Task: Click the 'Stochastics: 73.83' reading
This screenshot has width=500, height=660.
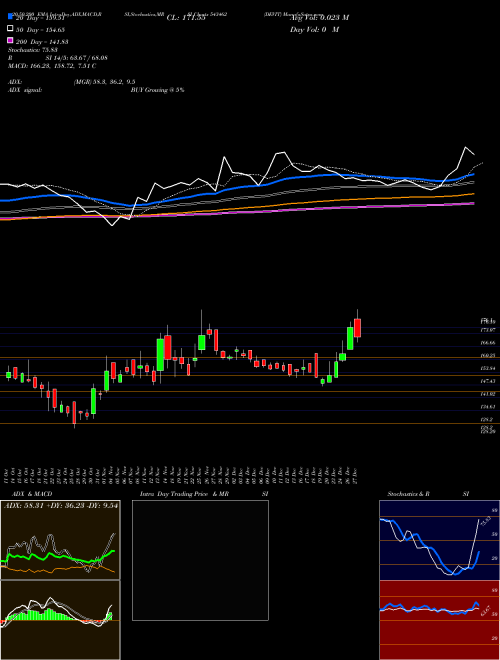Action: coord(33,50)
